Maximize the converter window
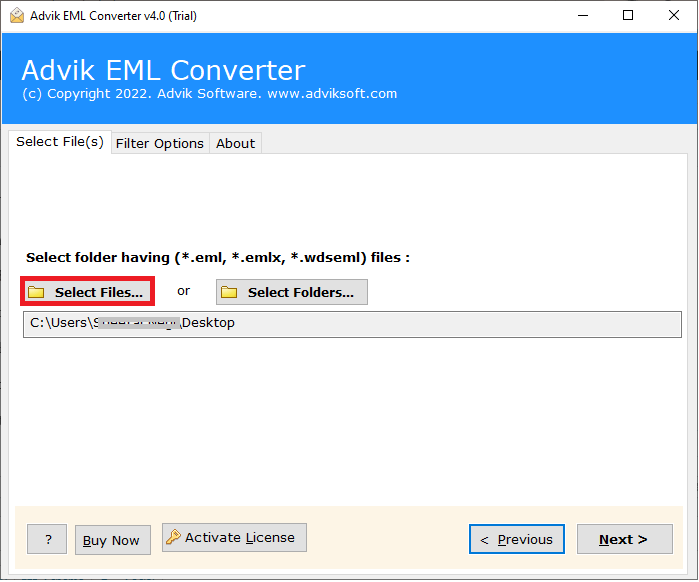 (627, 15)
